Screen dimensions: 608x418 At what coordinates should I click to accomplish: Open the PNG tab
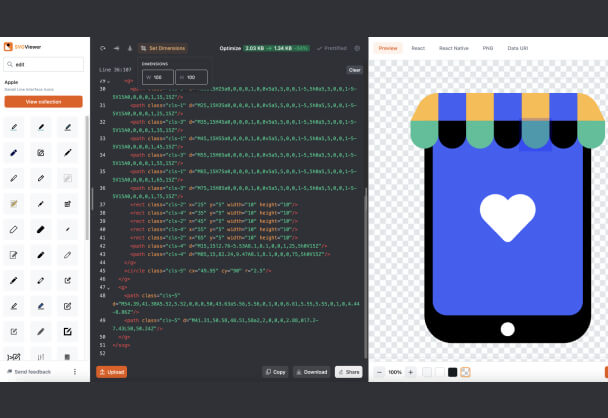(487, 47)
